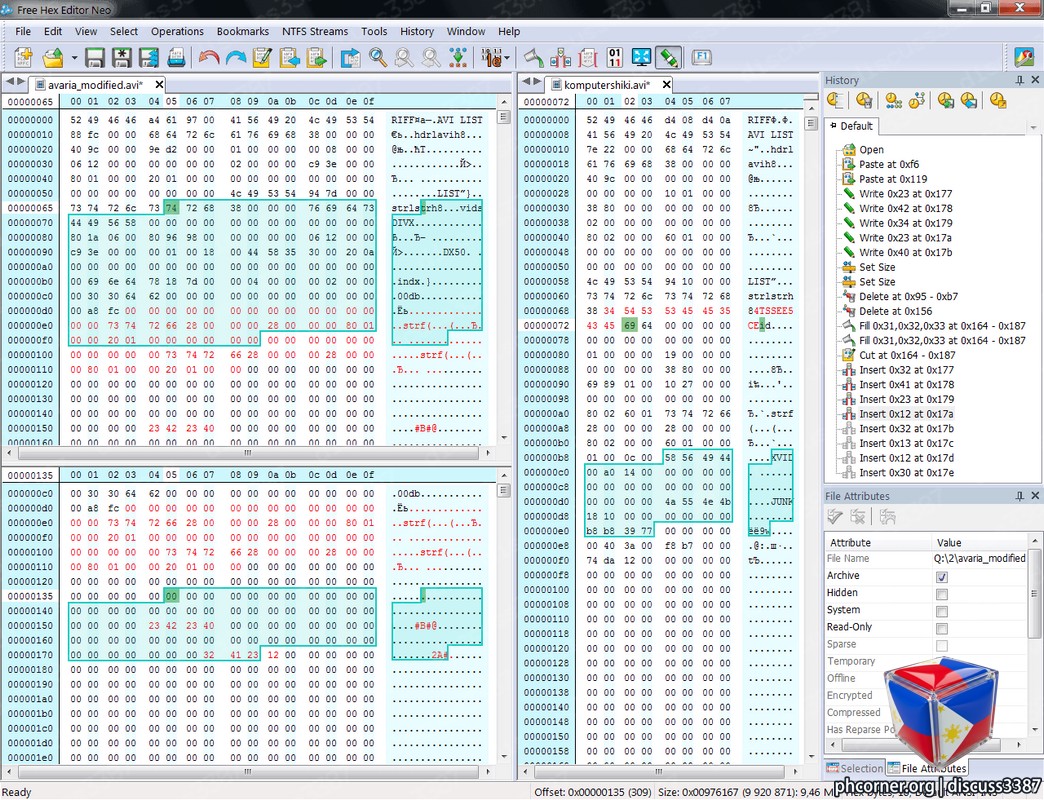Close the komputershiki.avi tab
Image resolution: width=1044 pixels, height=800 pixels.
(666, 85)
